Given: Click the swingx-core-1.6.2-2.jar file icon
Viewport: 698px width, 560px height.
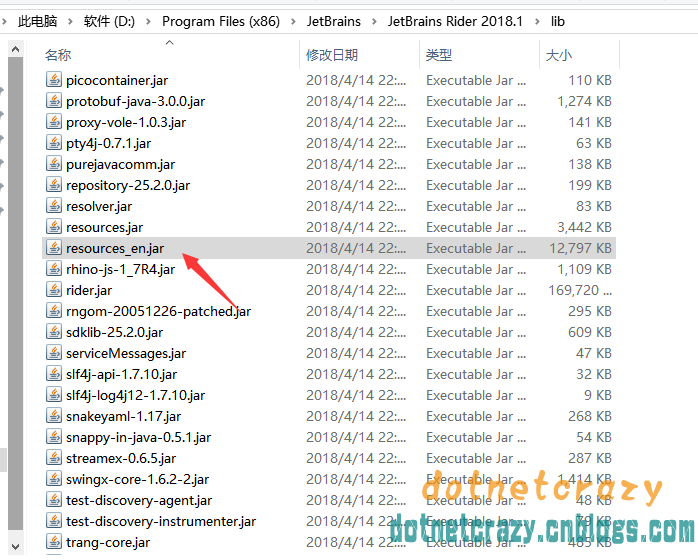Looking at the screenshot, I should pyautogui.click(x=54, y=479).
